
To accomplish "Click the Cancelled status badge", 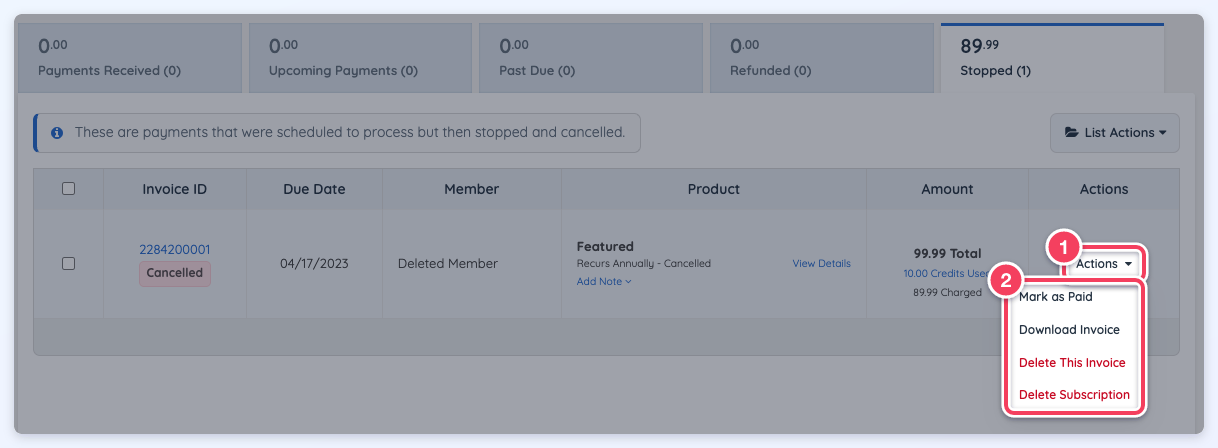I will (x=175, y=273).
